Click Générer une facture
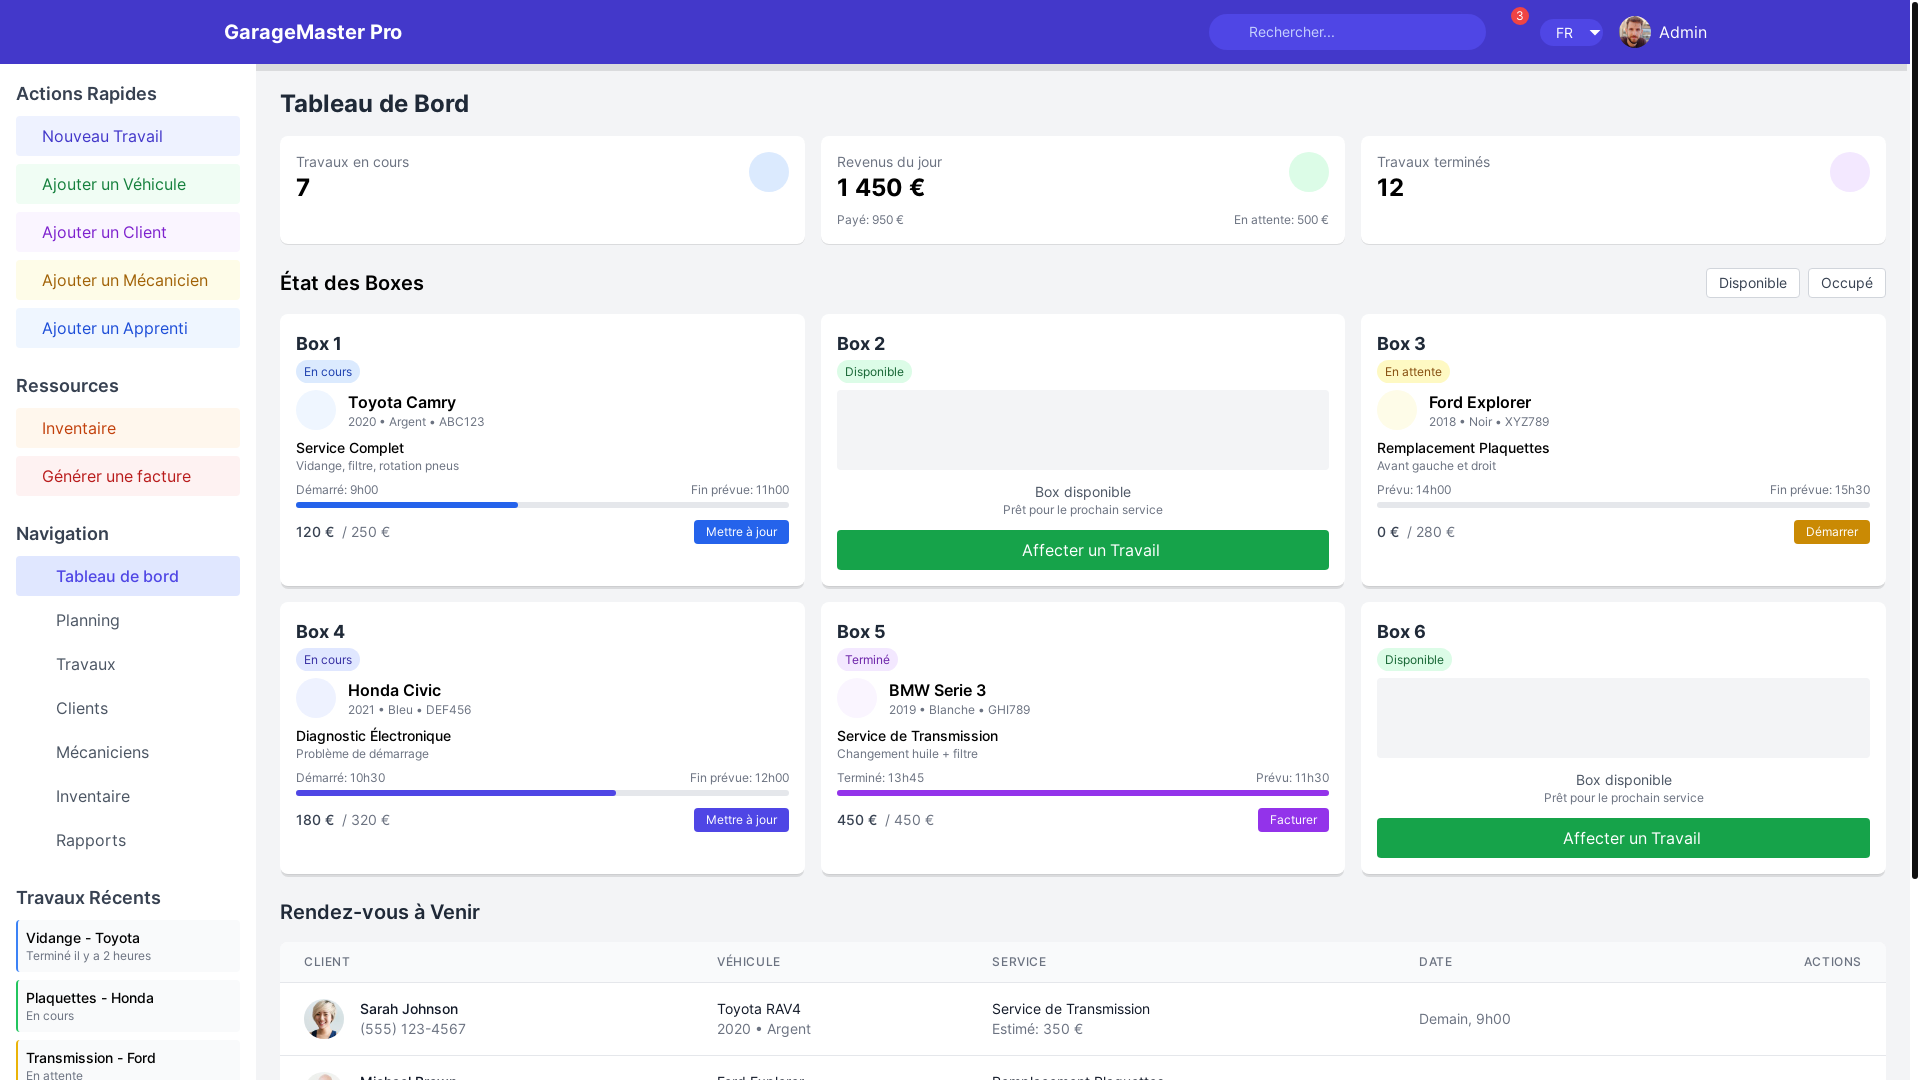This screenshot has height=1080, width=1920. pyautogui.click(x=128, y=476)
